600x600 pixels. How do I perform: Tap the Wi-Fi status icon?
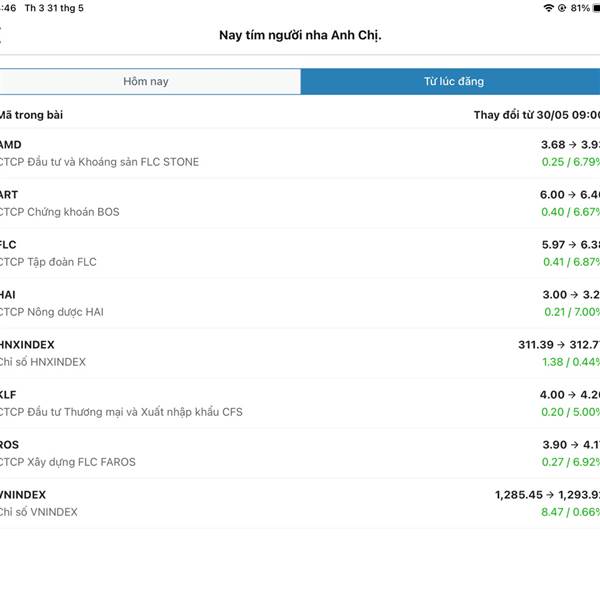point(549,8)
